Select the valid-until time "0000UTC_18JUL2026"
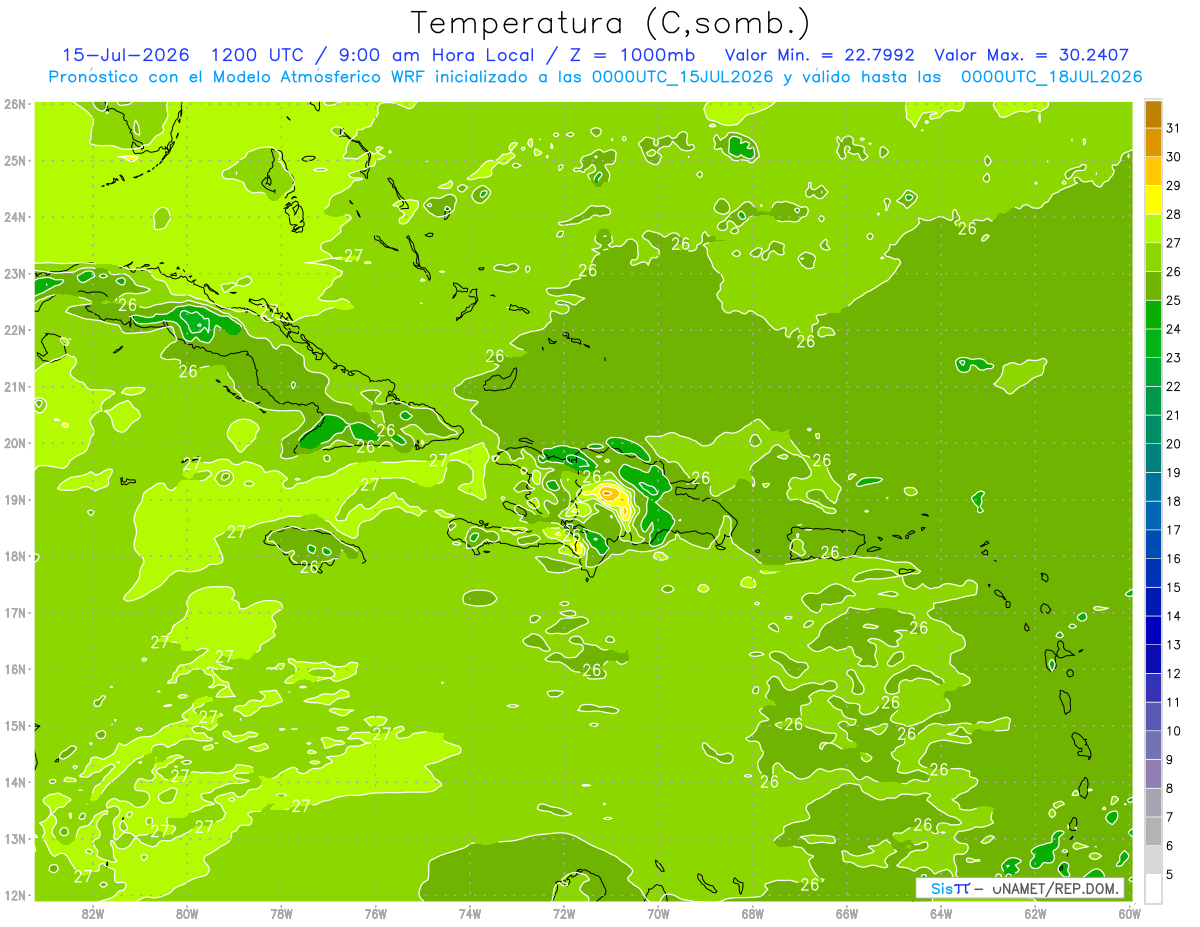 click(x=1051, y=77)
